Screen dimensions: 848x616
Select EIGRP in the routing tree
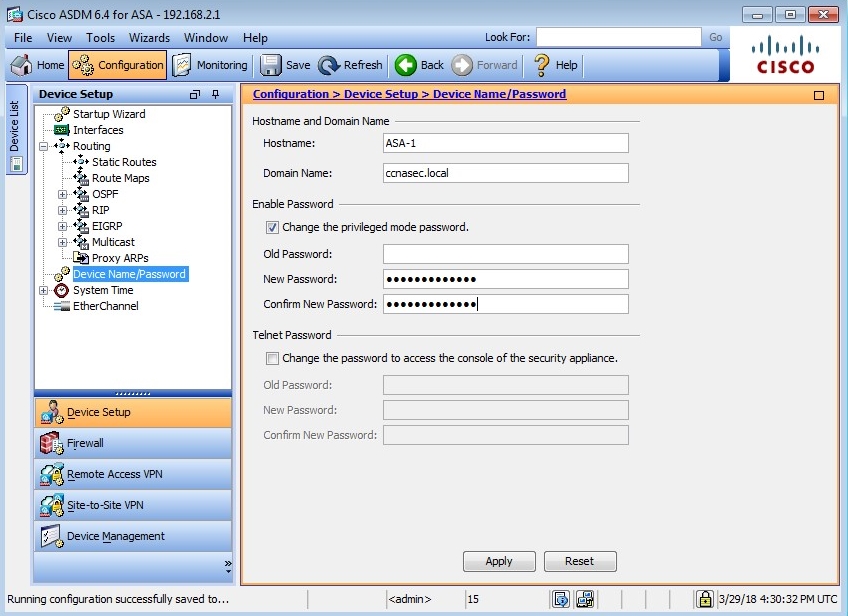click(107, 226)
